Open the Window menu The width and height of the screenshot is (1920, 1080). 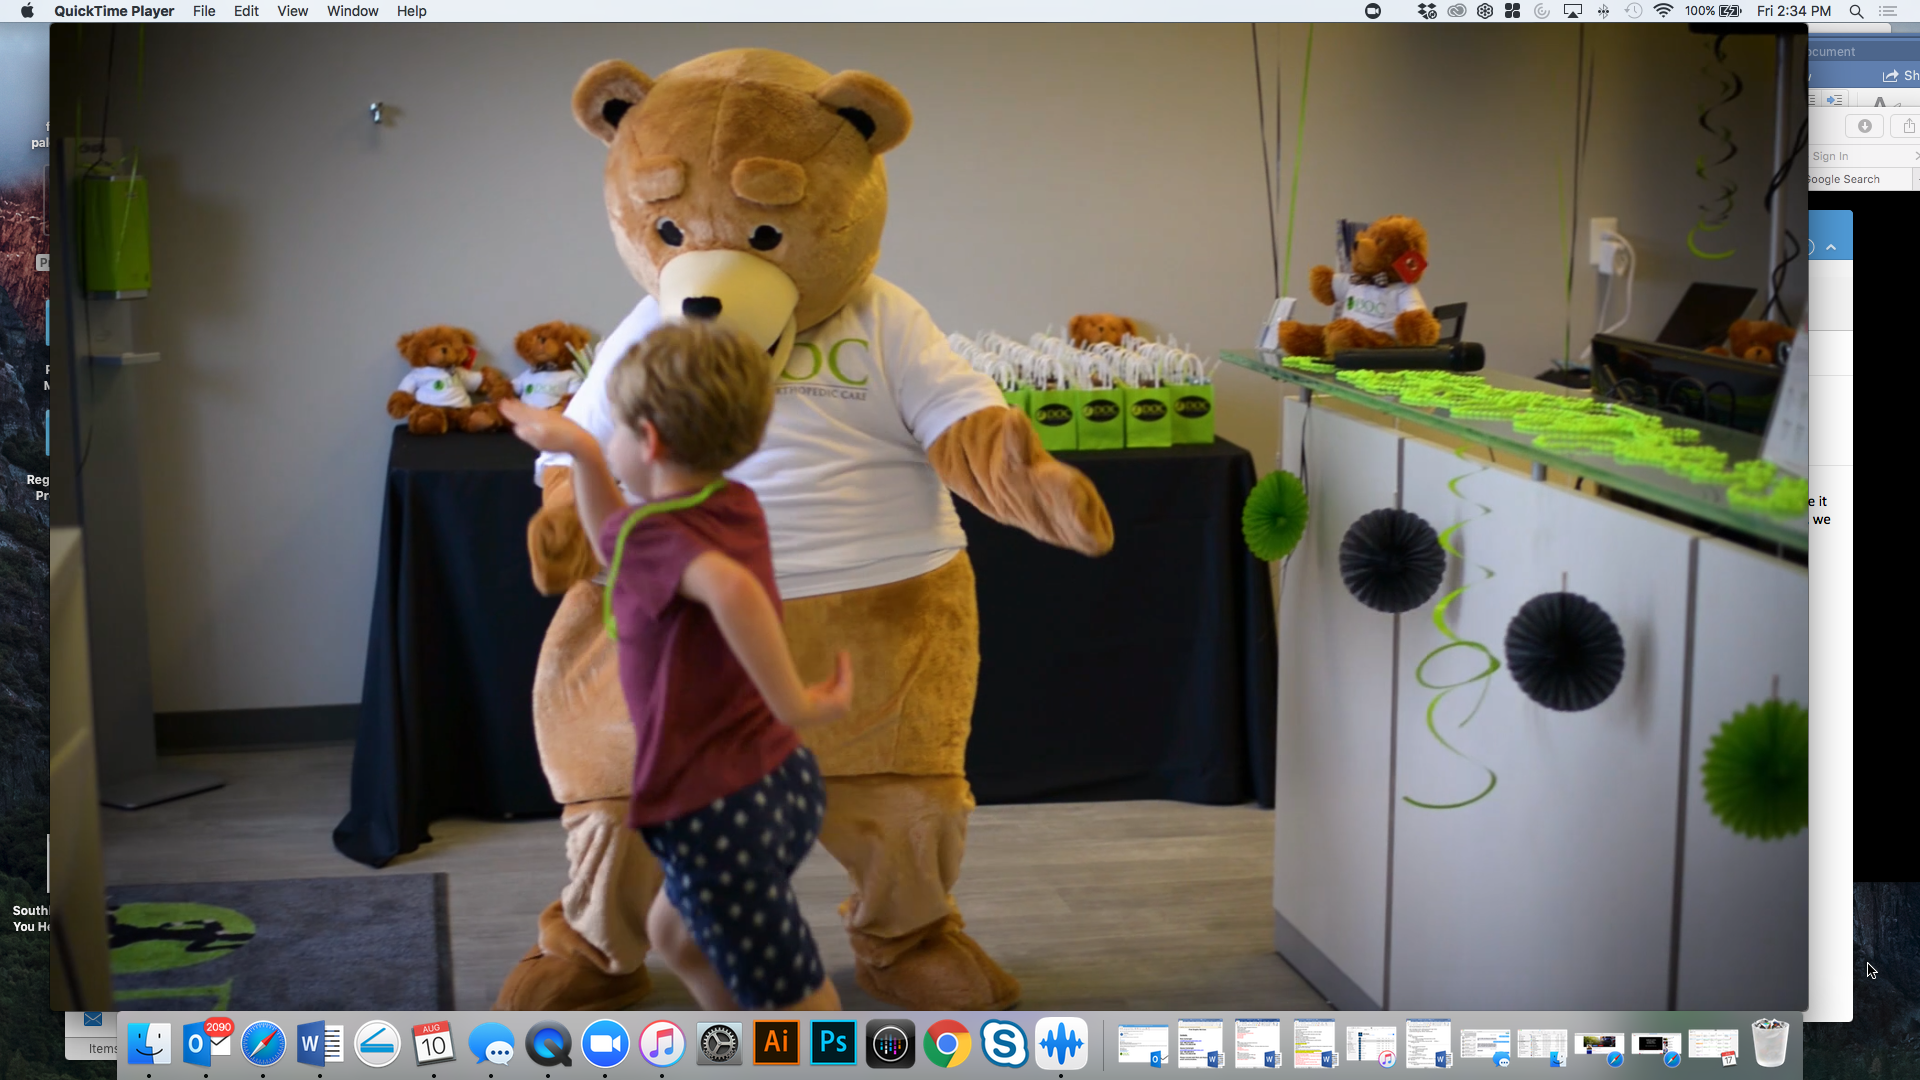[352, 11]
